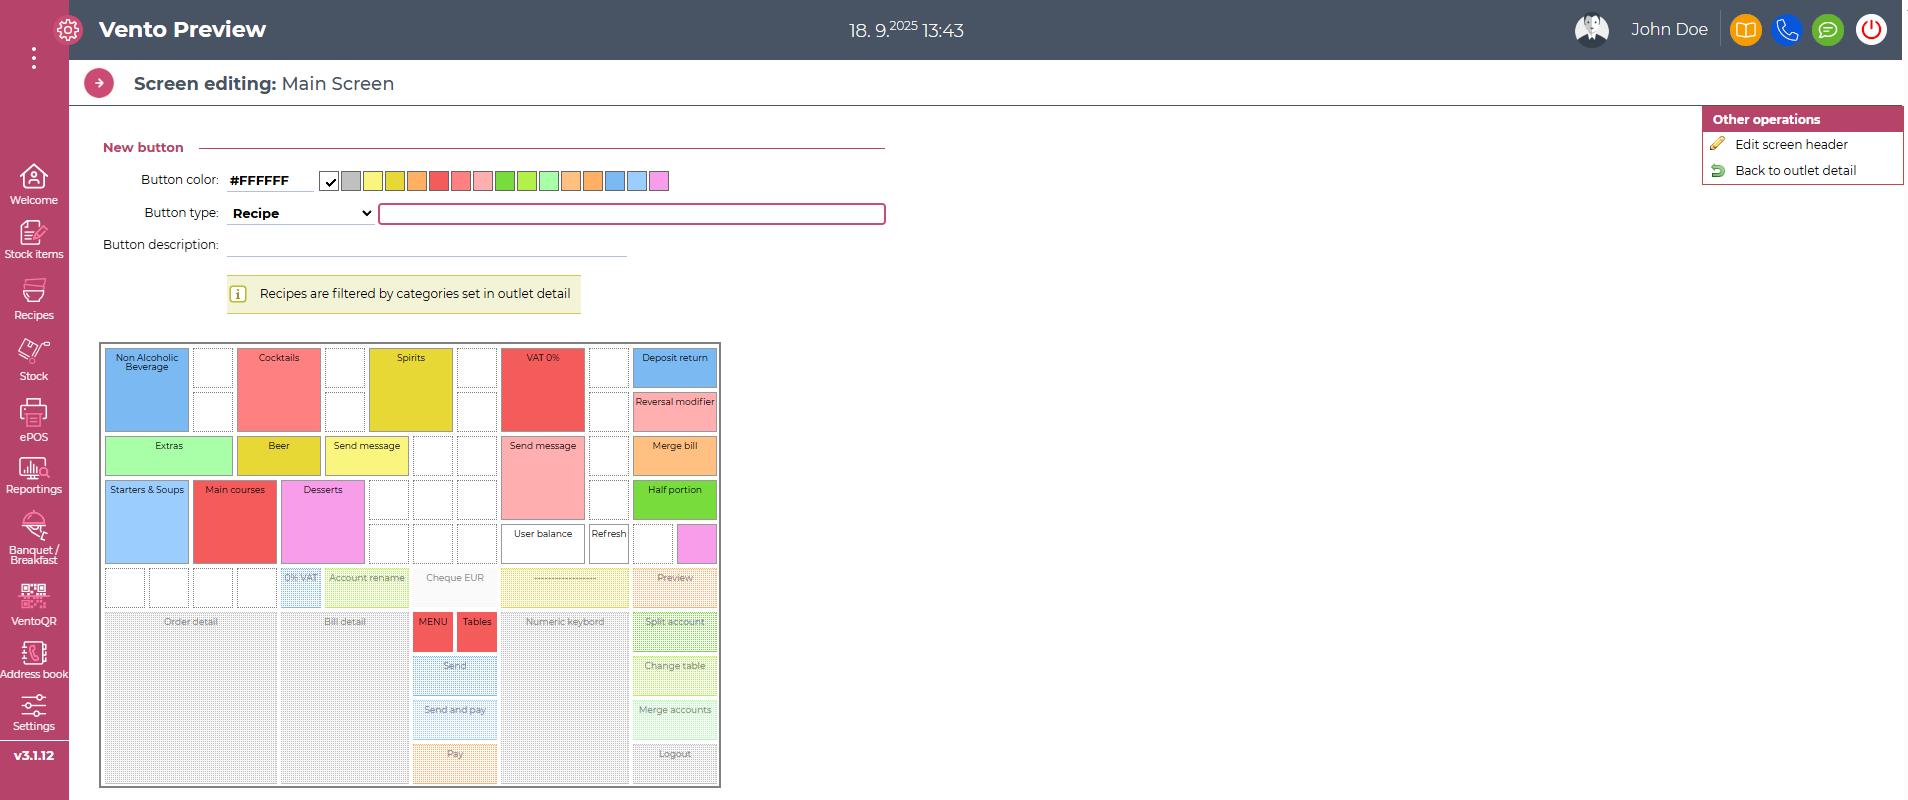Click the Send and pay cell
This screenshot has height=800, width=1908.
[x=455, y=720]
